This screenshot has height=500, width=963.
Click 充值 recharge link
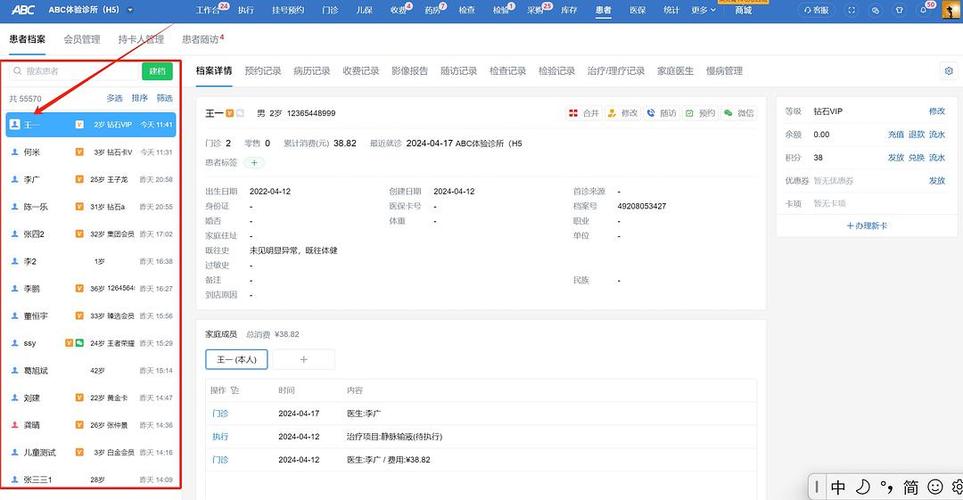click(x=896, y=135)
